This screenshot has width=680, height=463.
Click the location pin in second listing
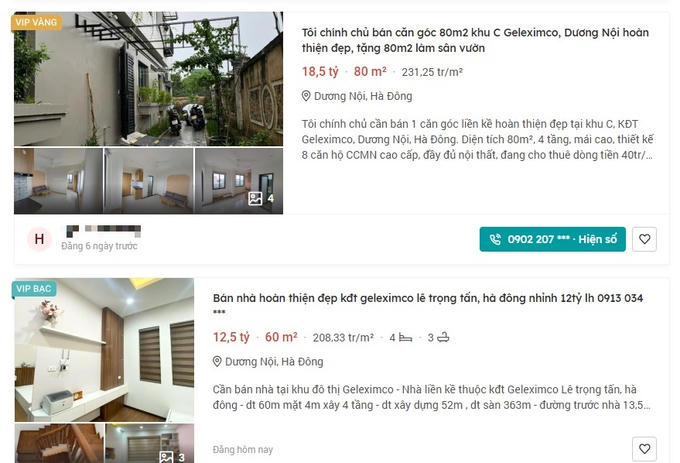217,362
